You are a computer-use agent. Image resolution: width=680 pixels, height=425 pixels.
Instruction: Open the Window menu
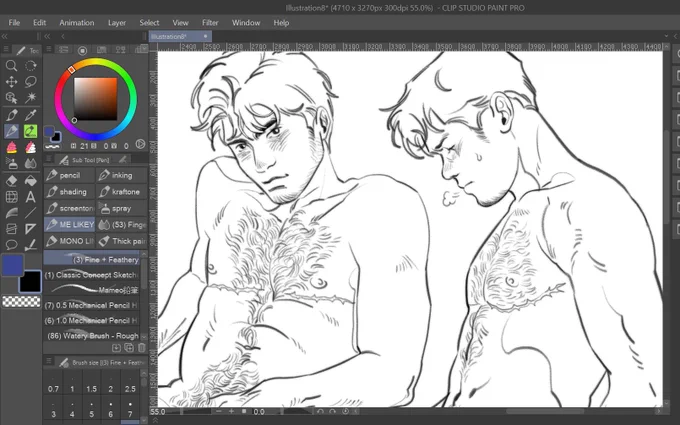pyautogui.click(x=246, y=23)
